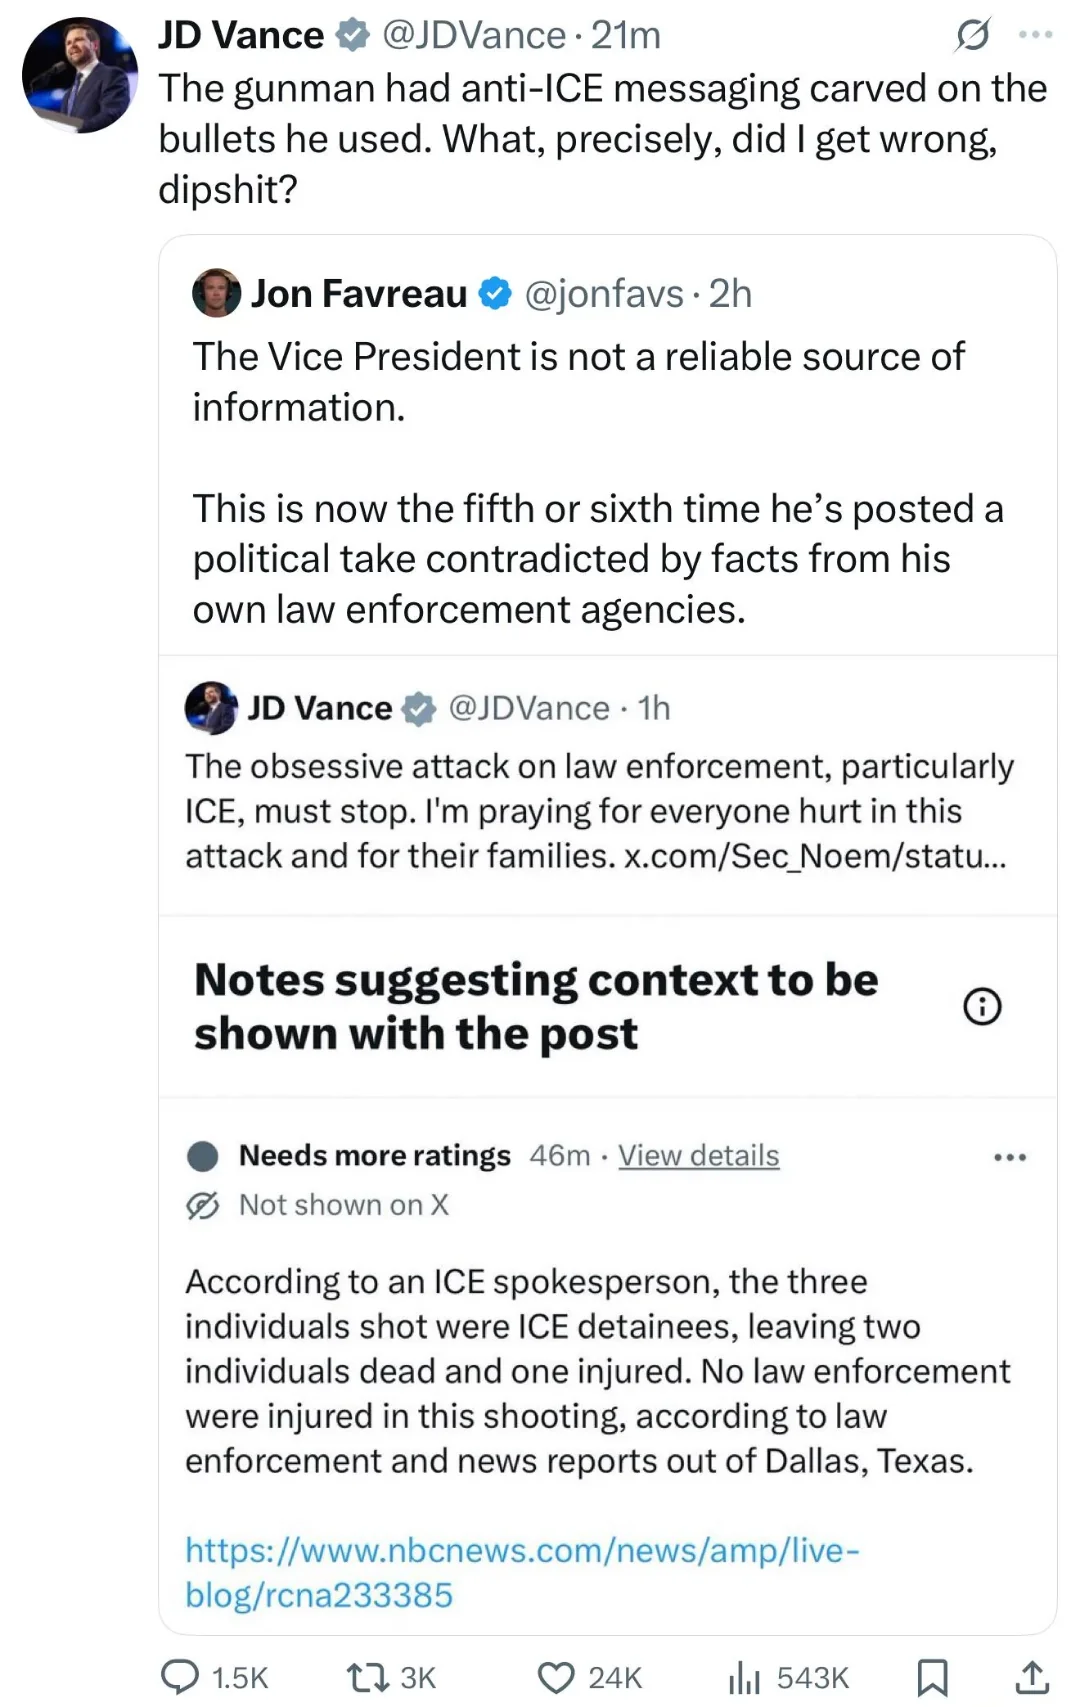Open the Grok circle-slash icon
This screenshot has width=1080, height=1707.
pyautogui.click(x=972, y=36)
